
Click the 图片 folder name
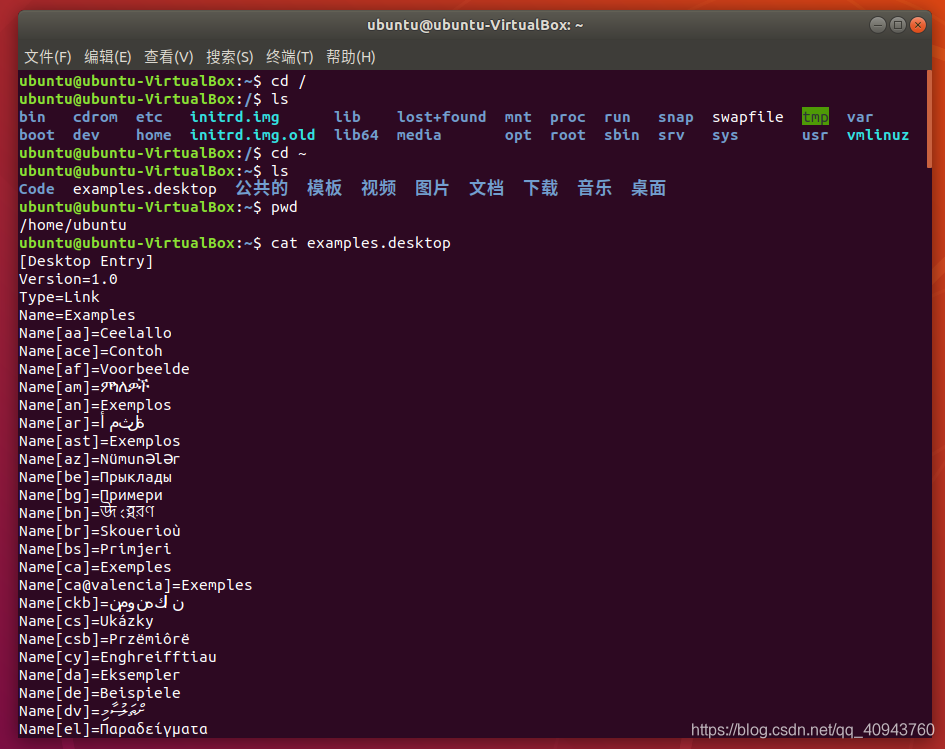432,189
